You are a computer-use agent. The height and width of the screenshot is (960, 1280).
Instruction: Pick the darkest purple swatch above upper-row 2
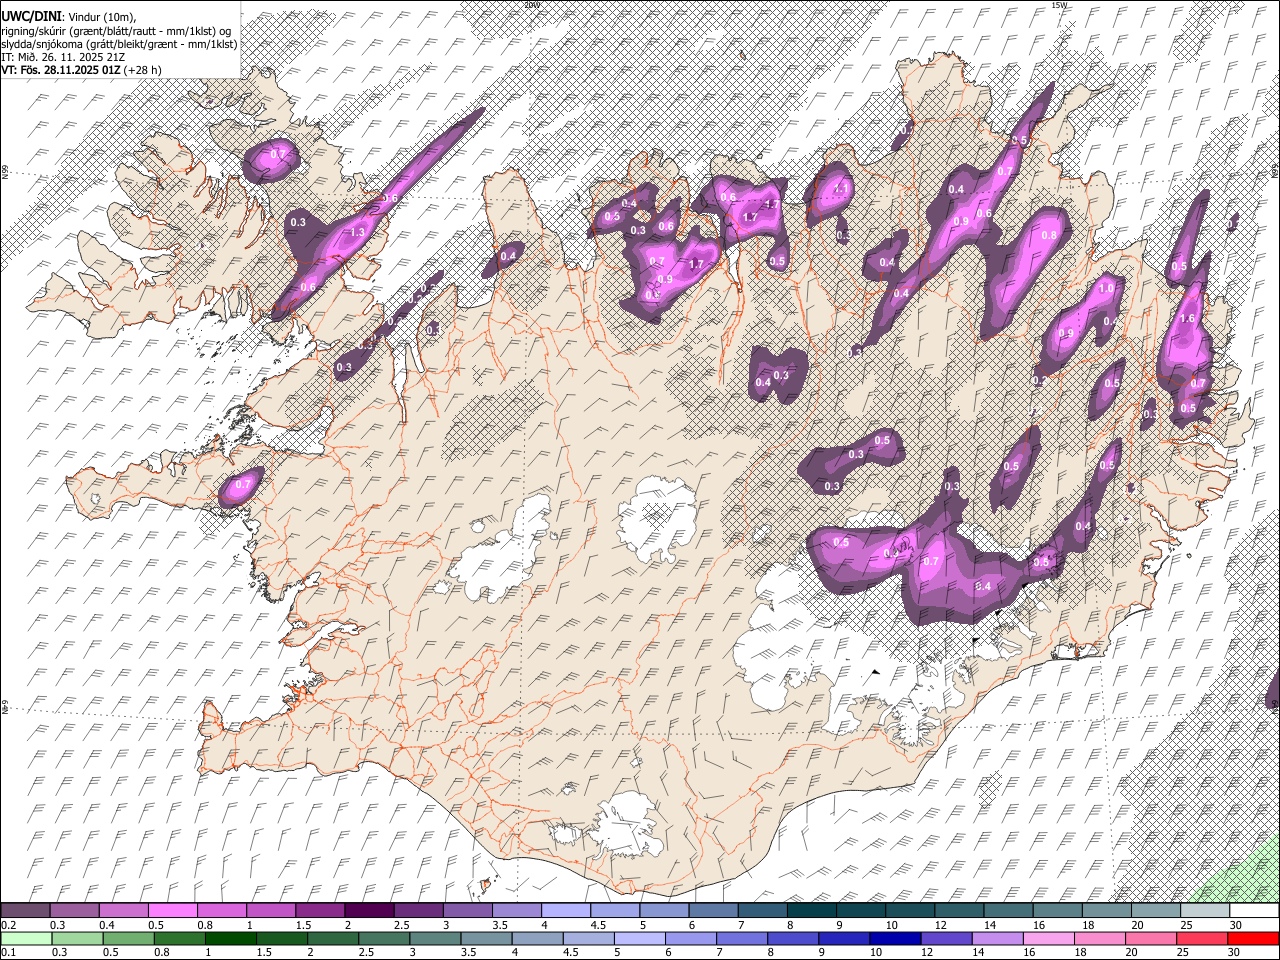click(x=367, y=911)
